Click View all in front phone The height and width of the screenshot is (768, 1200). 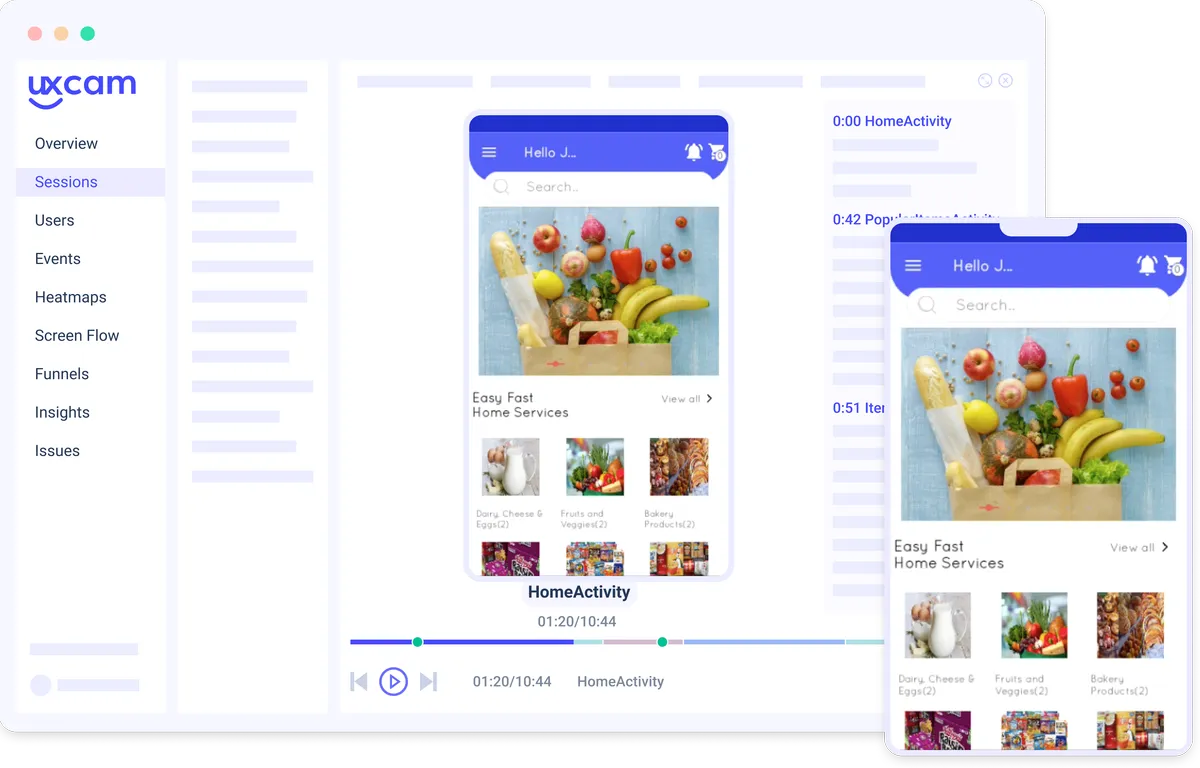coord(1139,548)
